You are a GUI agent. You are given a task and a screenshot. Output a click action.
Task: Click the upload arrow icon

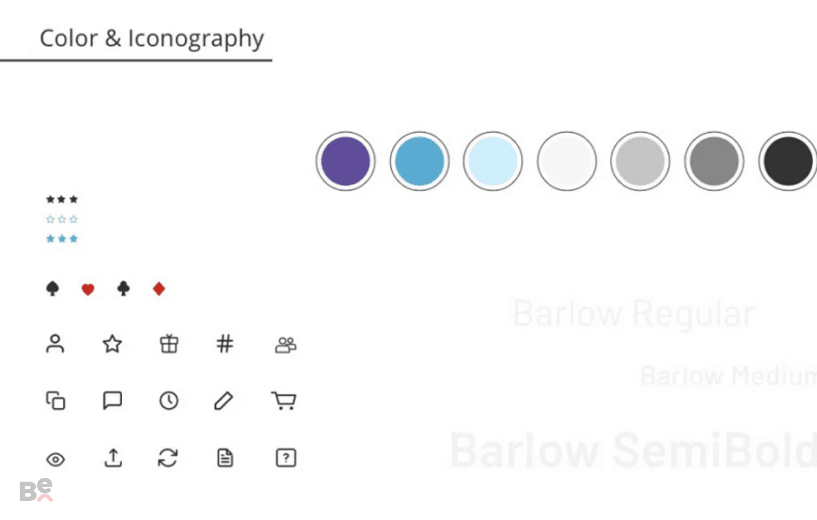pyautogui.click(x=113, y=458)
